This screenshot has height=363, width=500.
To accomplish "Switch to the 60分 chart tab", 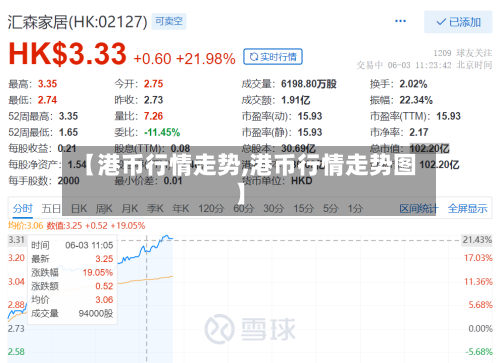I will 243,209.
